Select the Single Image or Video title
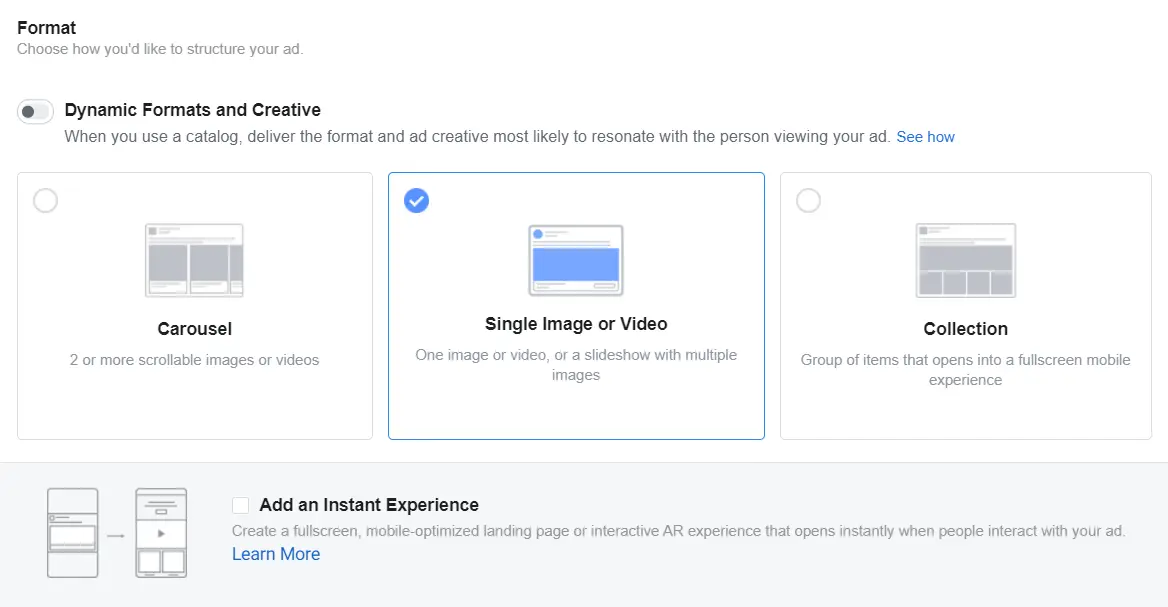1168x607 pixels. pos(576,324)
